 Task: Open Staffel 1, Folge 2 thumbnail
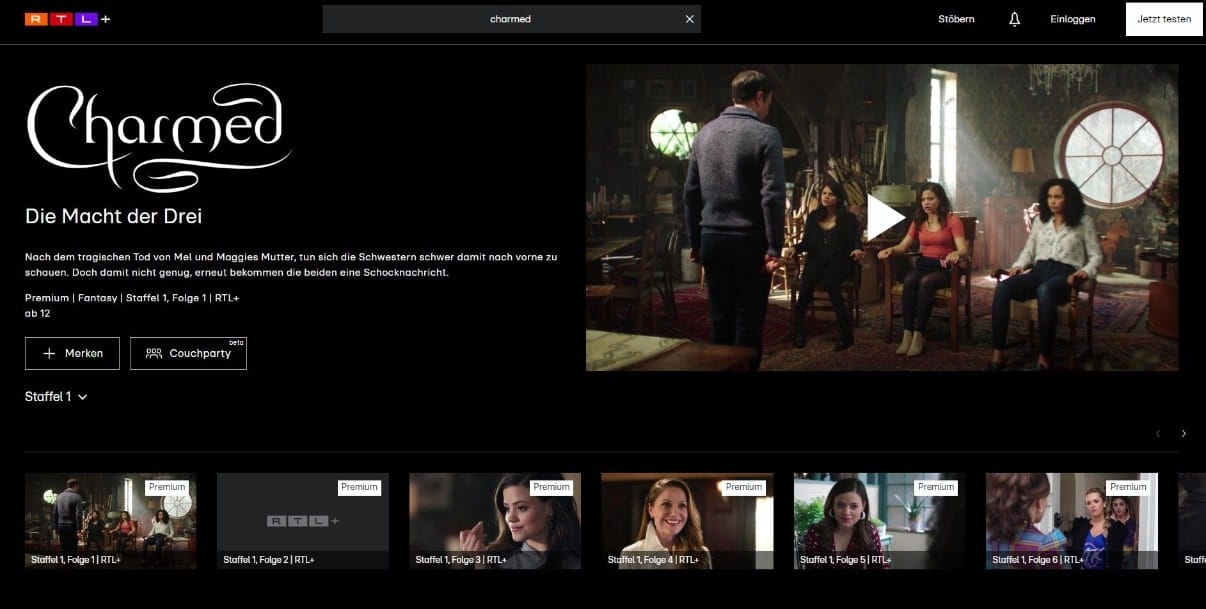click(x=303, y=521)
